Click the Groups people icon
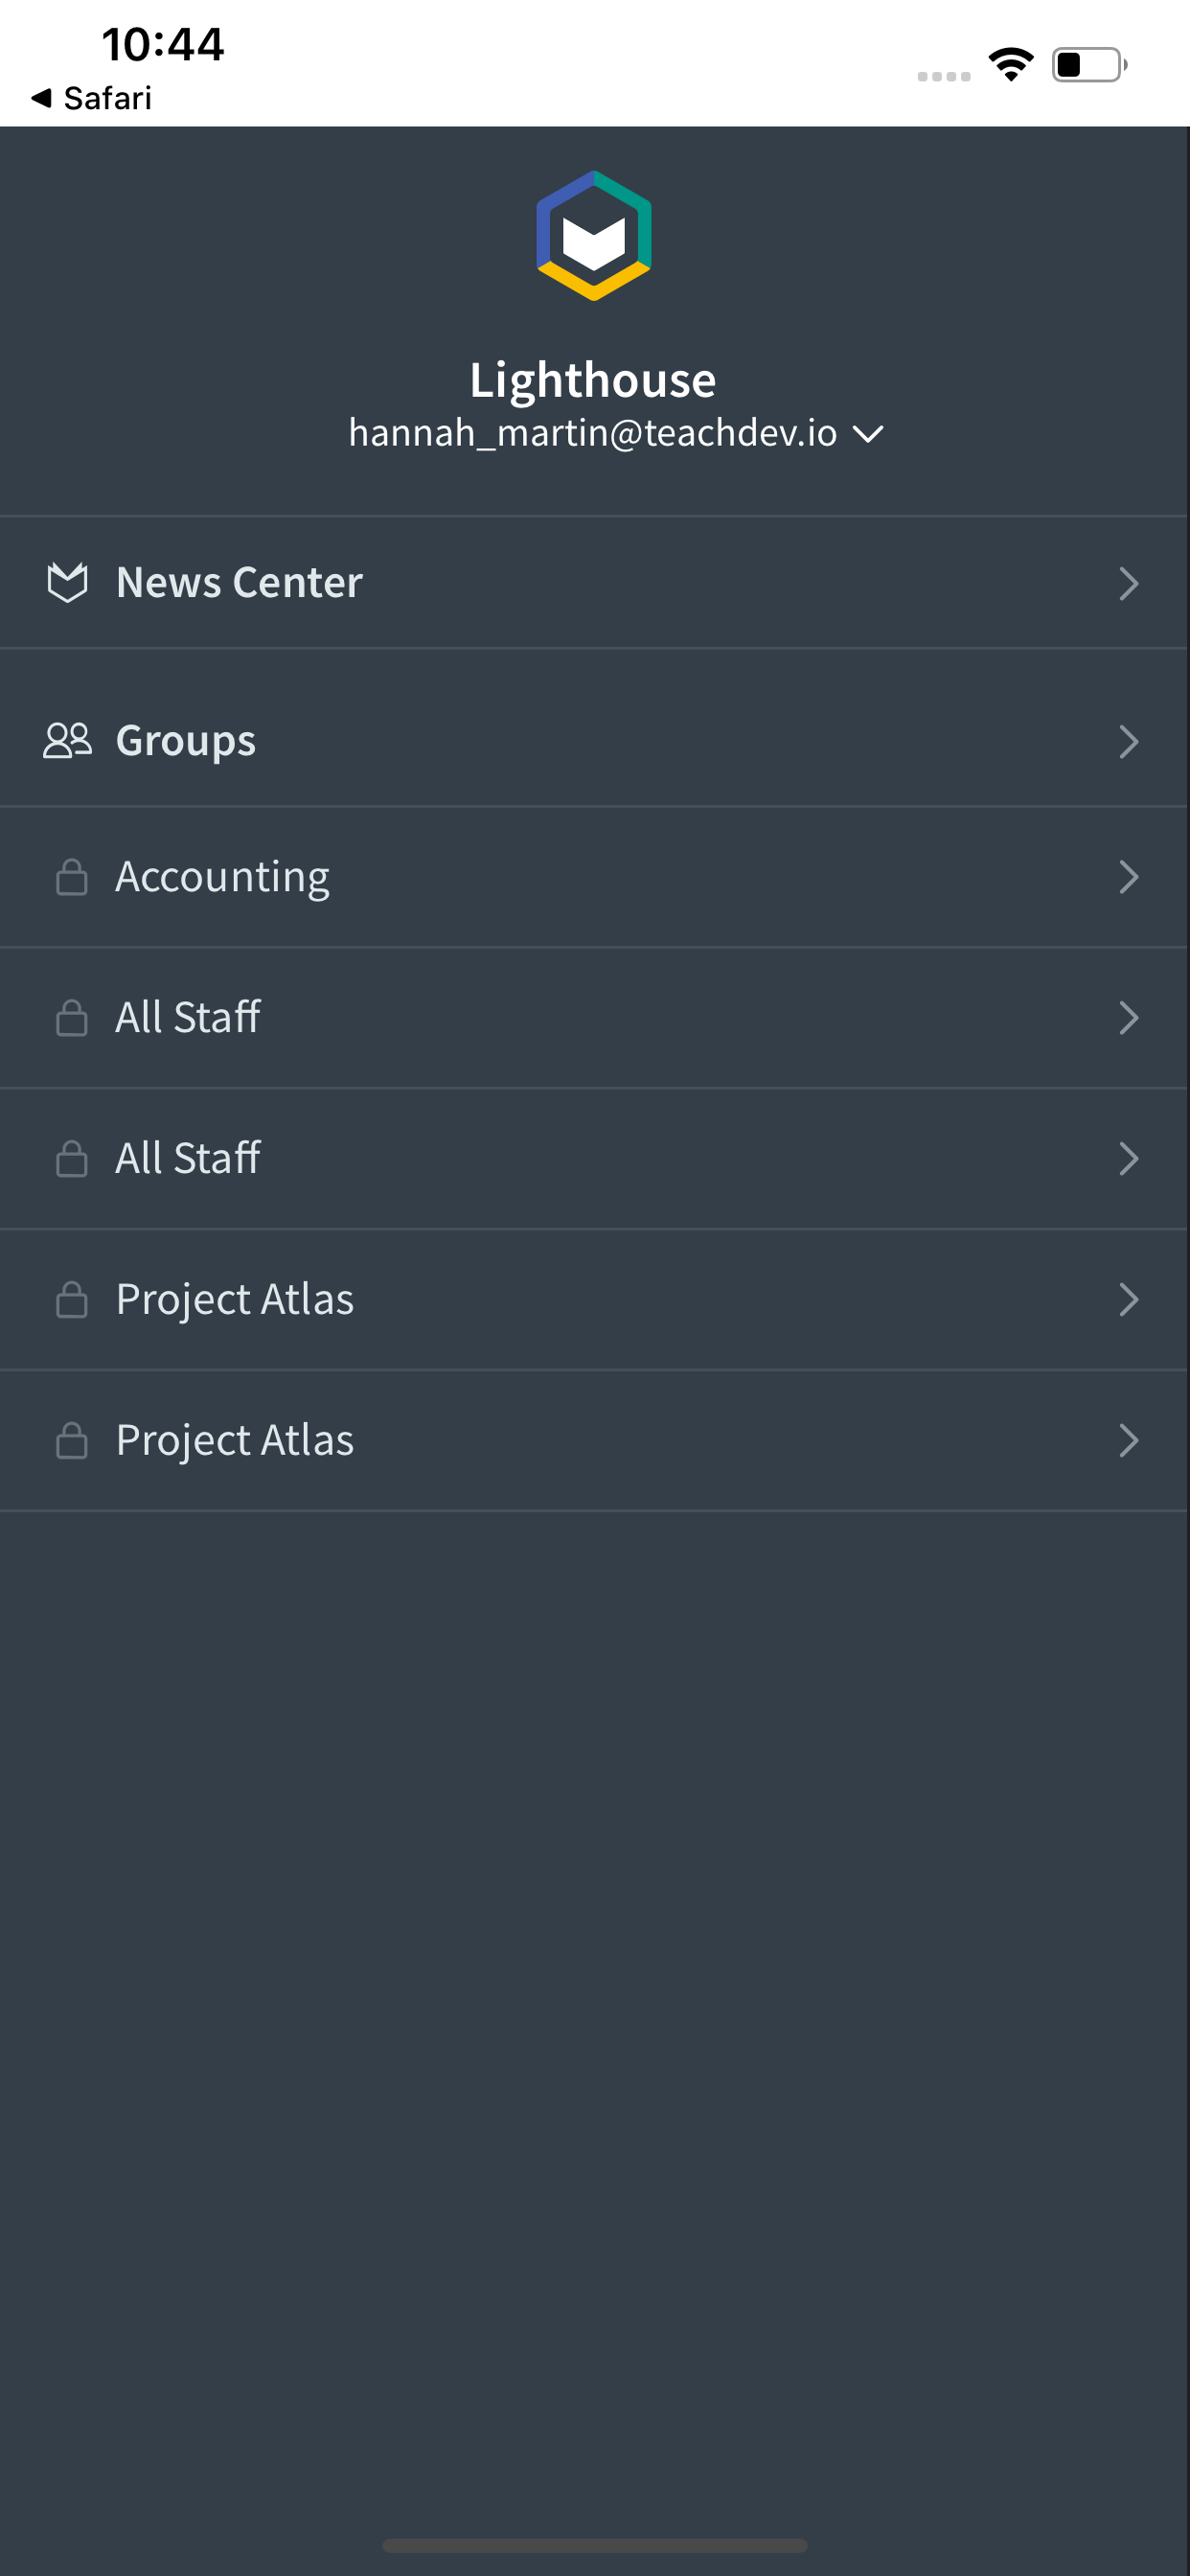This screenshot has height=2576, width=1190. point(67,741)
